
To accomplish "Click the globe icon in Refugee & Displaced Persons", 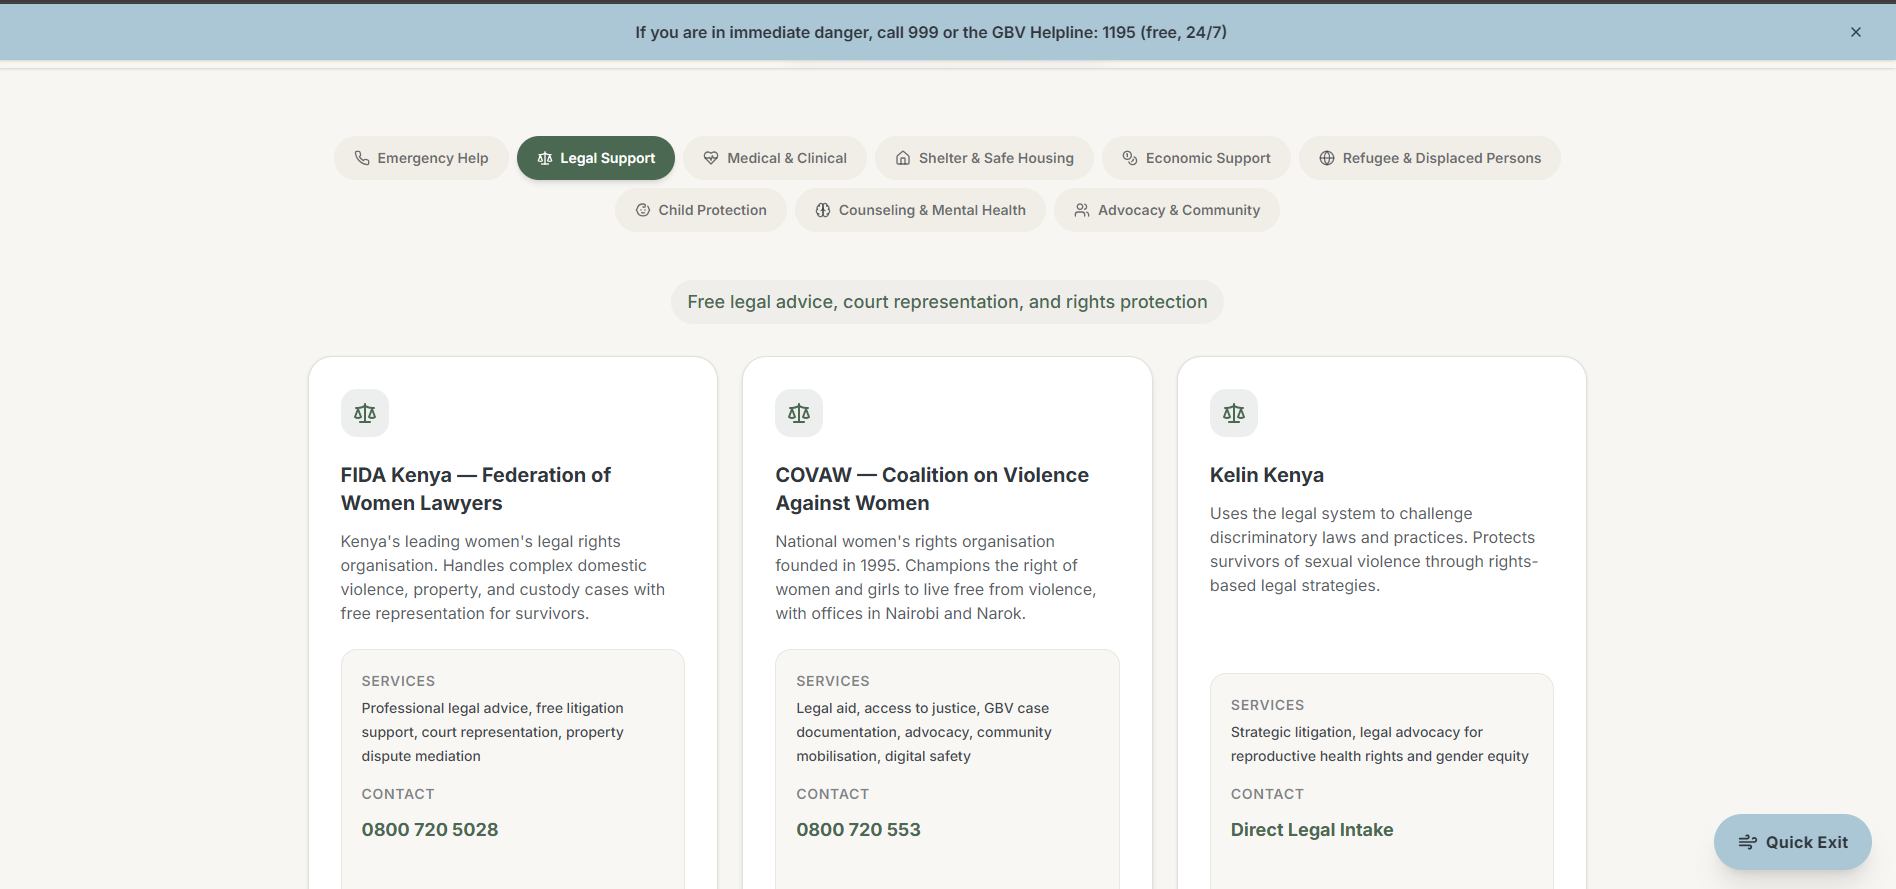I will coord(1327,158).
